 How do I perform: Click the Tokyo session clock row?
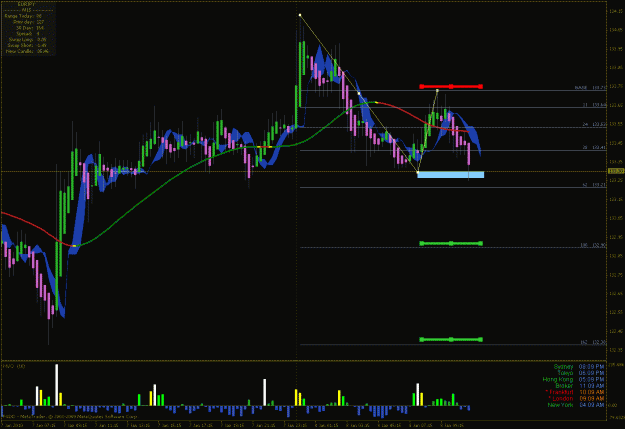(580, 373)
